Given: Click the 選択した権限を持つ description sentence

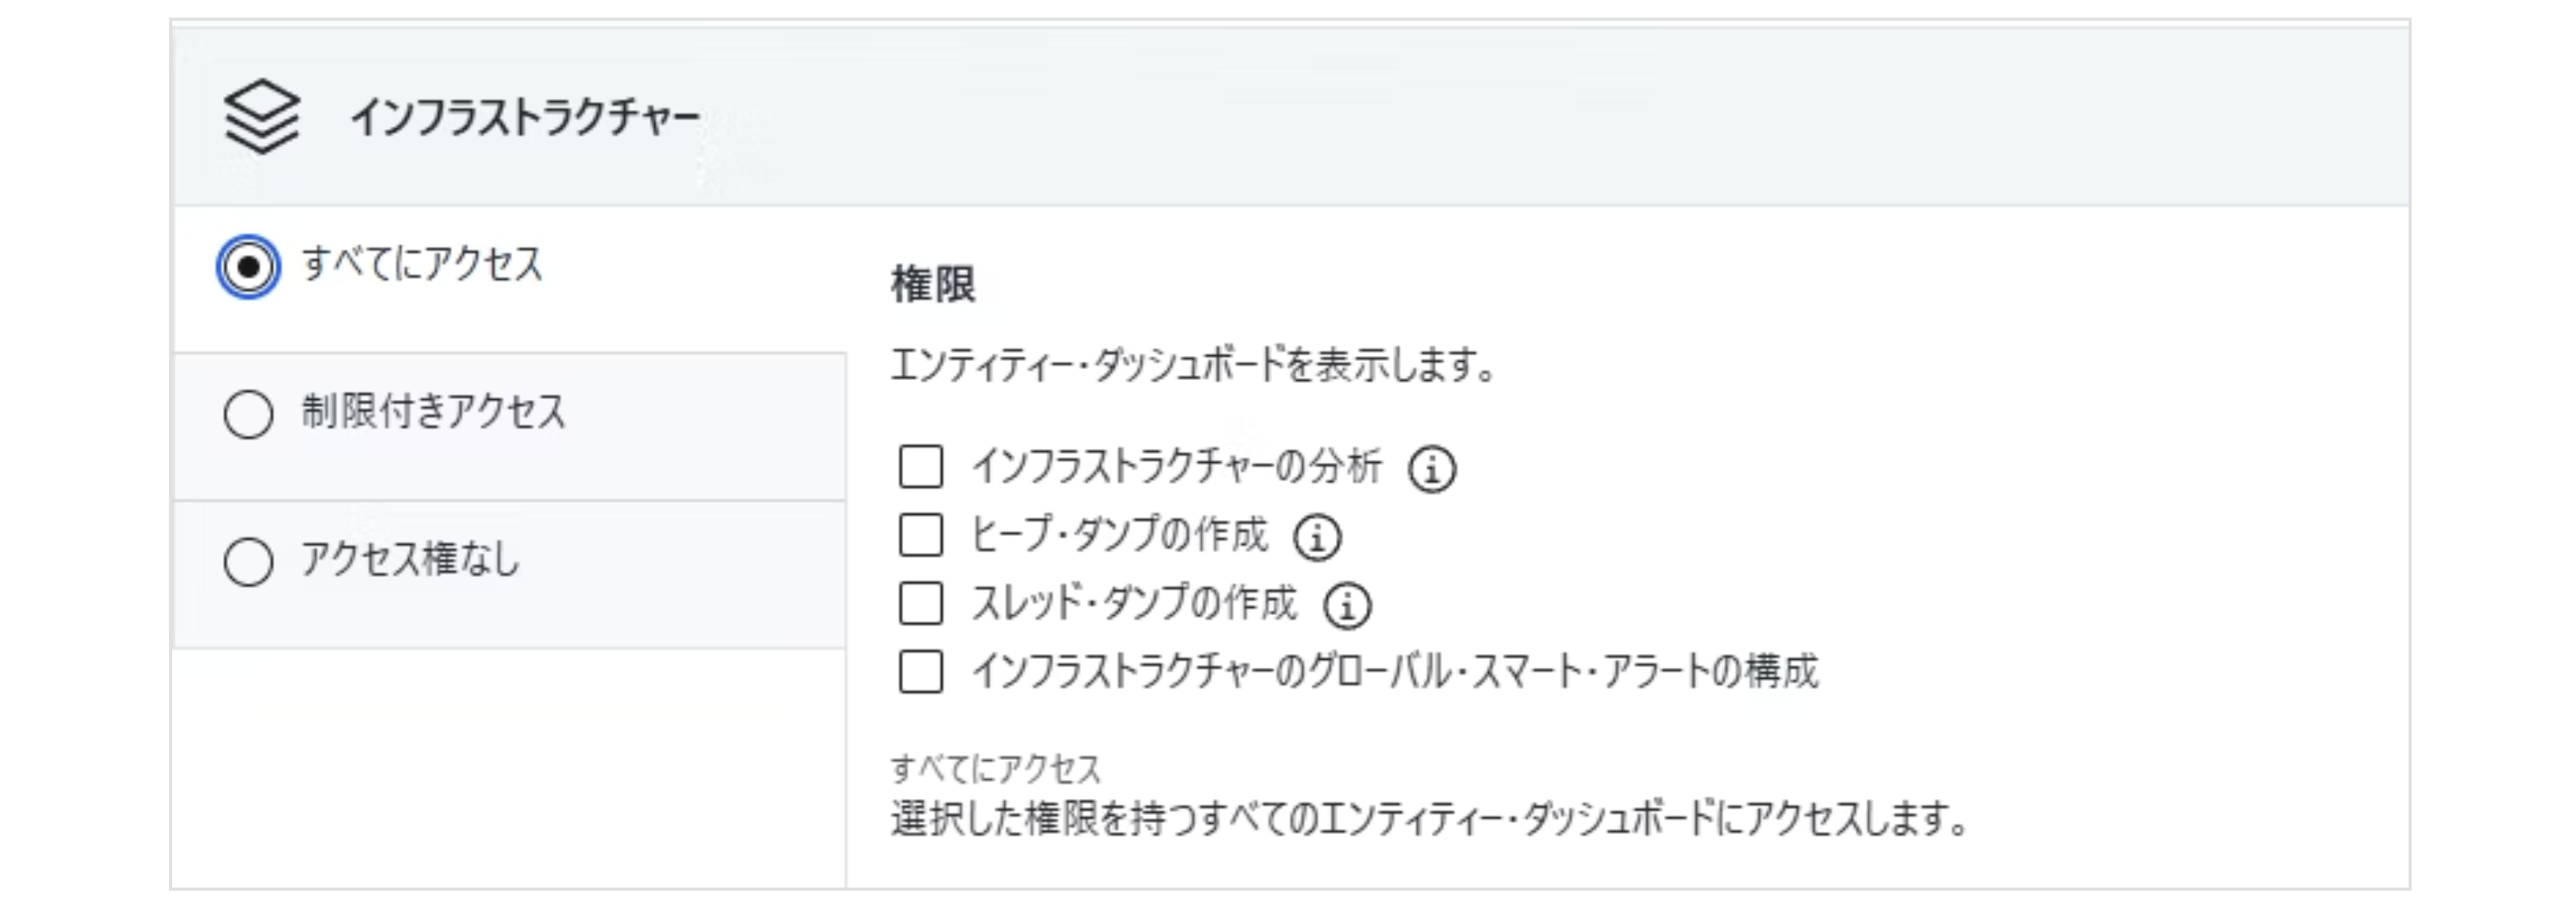Looking at the screenshot, I should click(1429, 819).
